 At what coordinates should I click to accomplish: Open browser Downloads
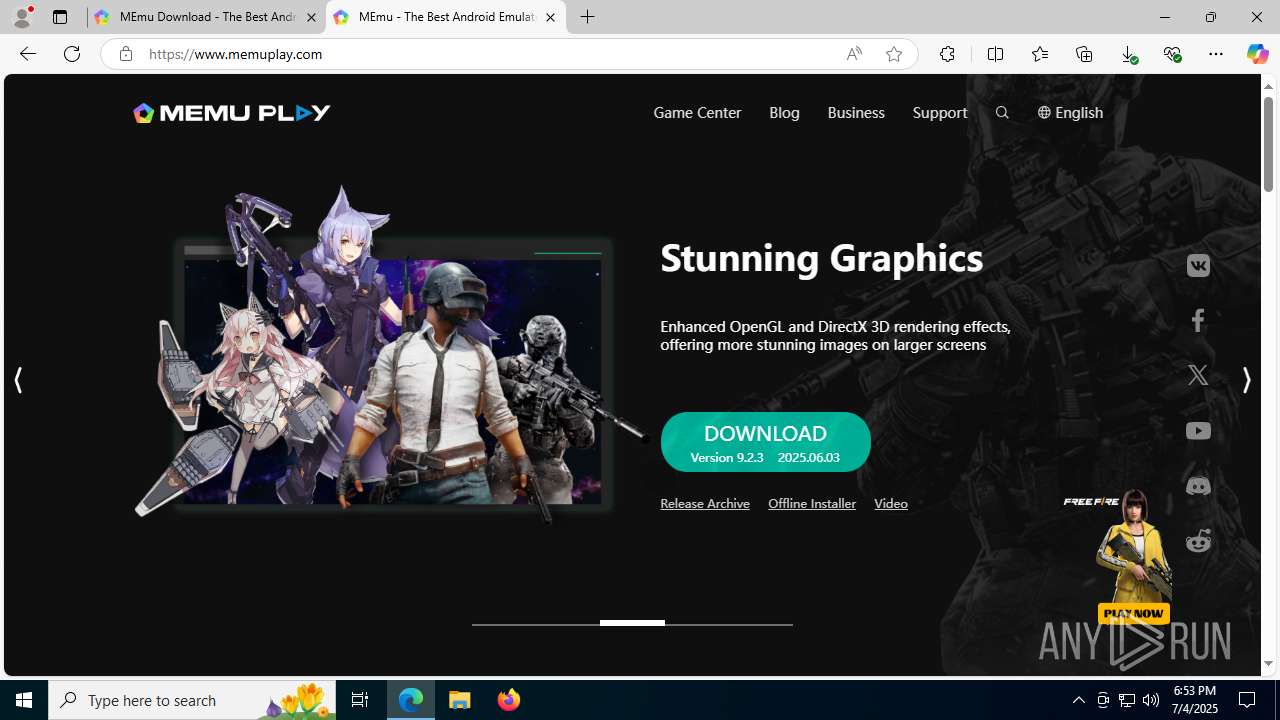tap(1128, 54)
